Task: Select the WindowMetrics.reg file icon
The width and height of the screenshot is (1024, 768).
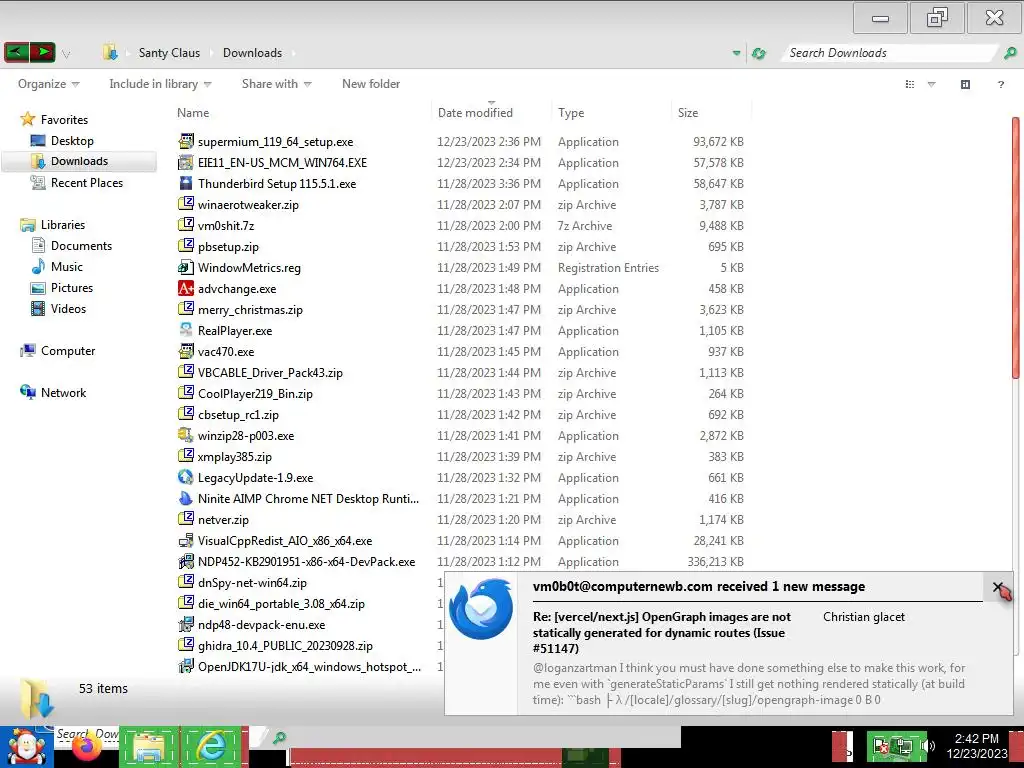Action: [186, 267]
